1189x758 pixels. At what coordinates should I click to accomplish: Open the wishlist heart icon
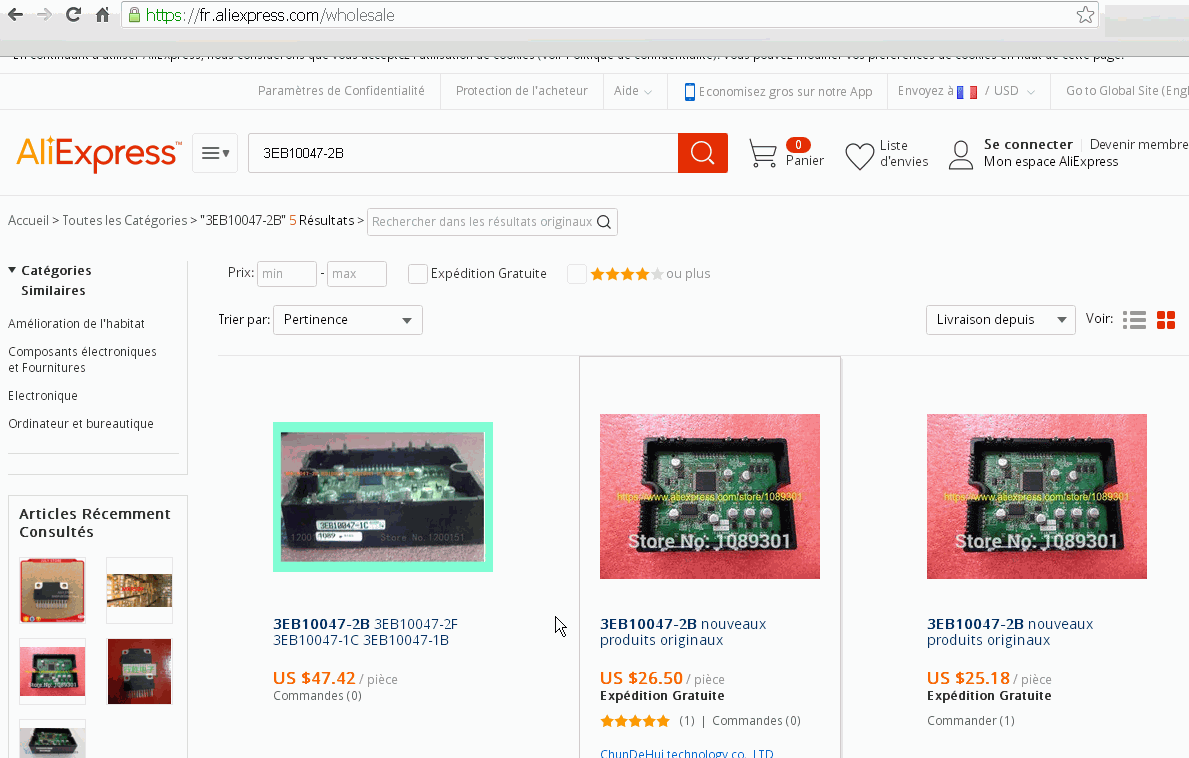[859, 156]
